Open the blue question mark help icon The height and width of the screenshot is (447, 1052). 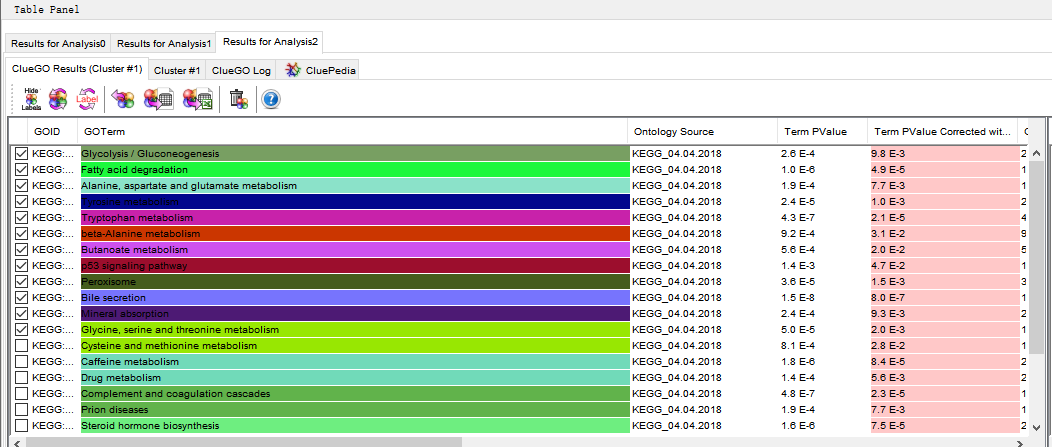271,99
